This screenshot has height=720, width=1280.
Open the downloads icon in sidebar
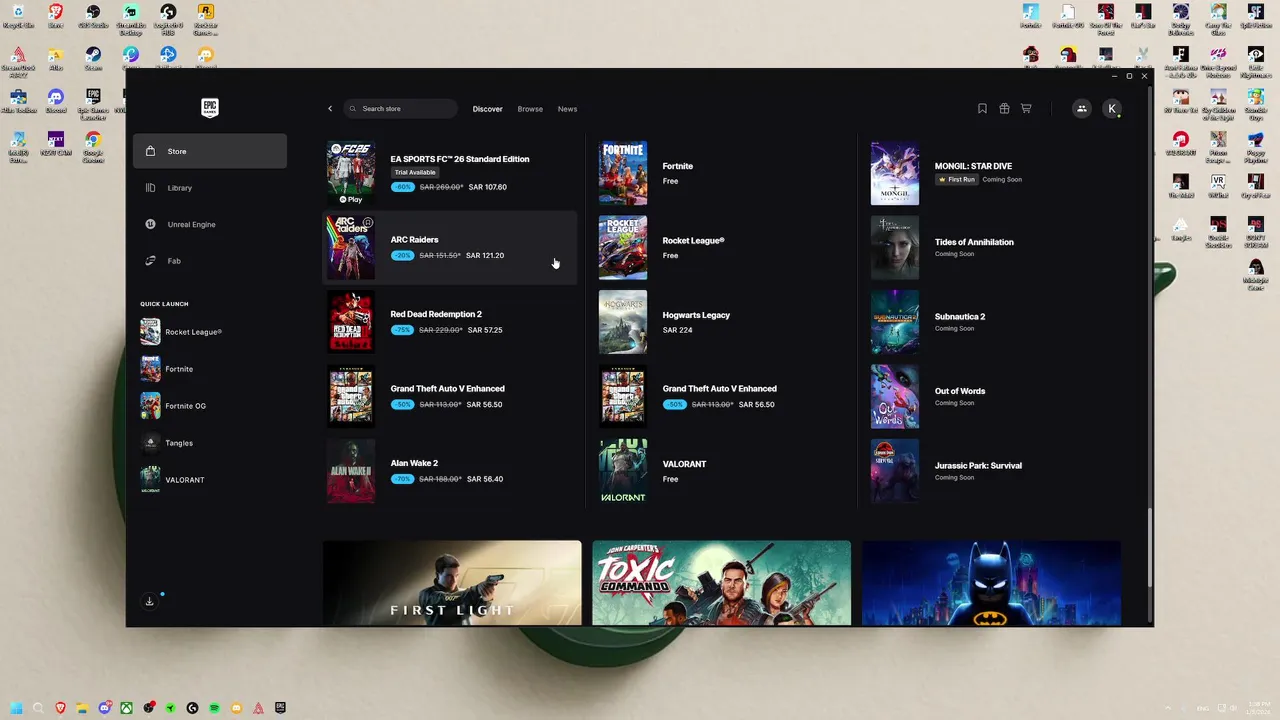[x=149, y=601]
